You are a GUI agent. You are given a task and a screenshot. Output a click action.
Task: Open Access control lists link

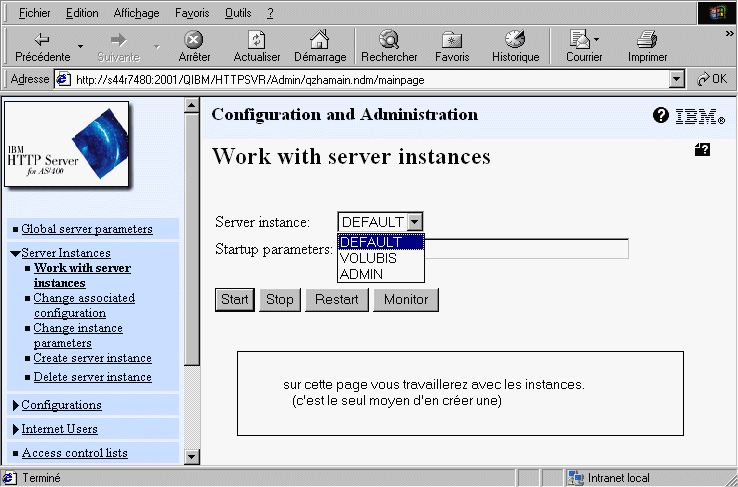[x=75, y=453]
